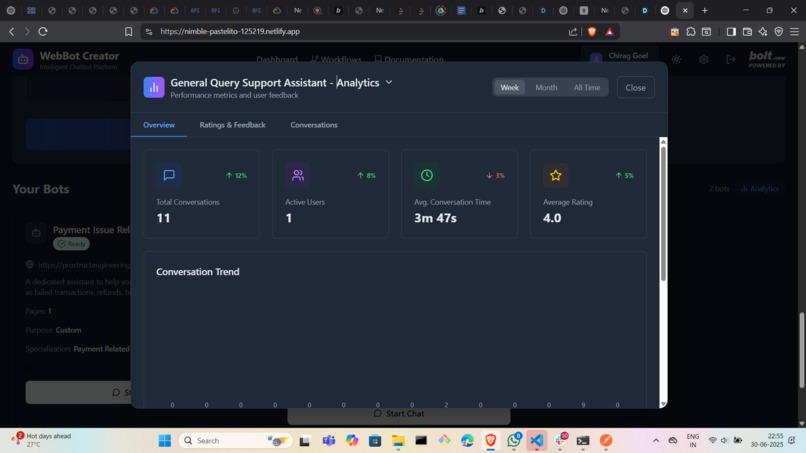The image size is (806, 453).
Task: Click the Conversation Trend heading
Action: pyautogui.click(x=198, y=271)
